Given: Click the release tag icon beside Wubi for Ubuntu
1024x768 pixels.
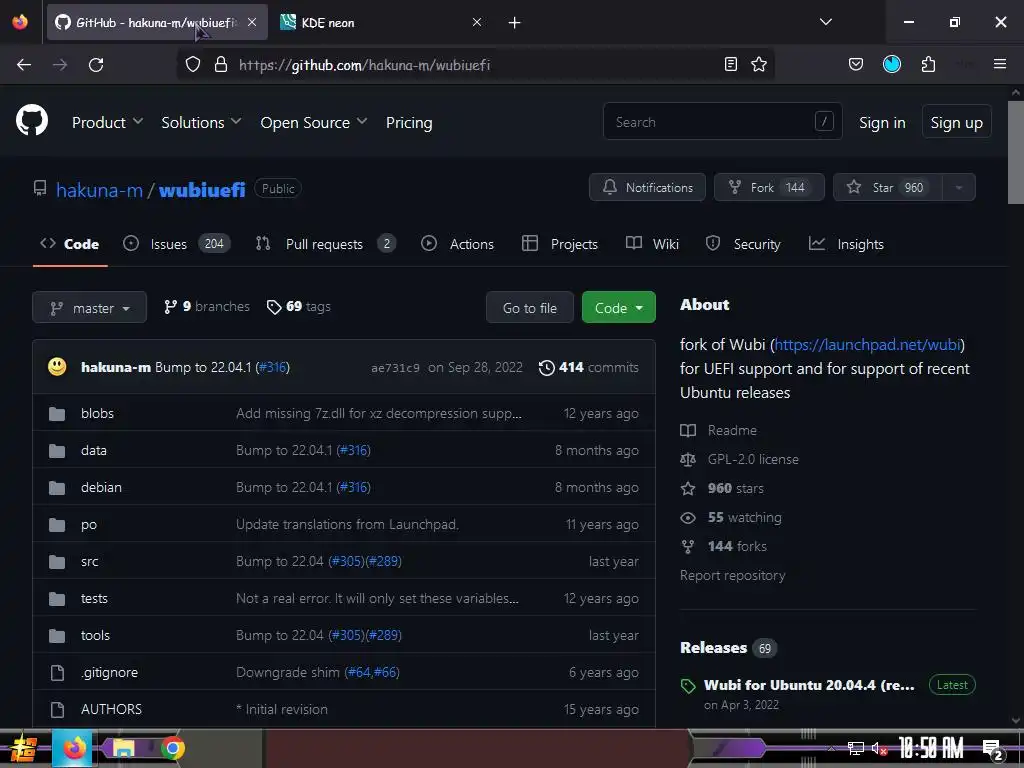Looking at the screenshot, I should coord(688,686).
